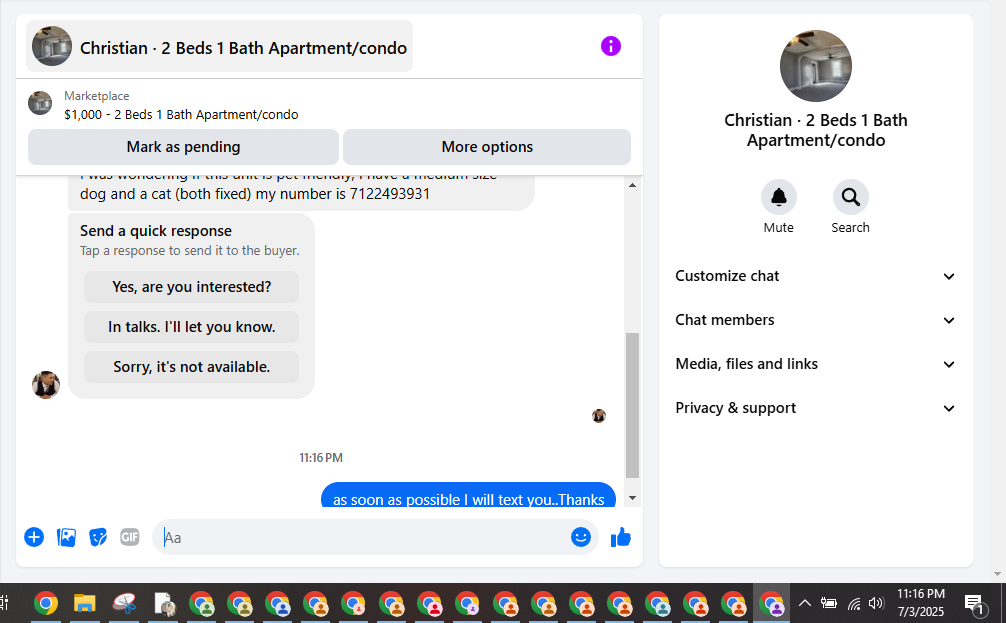Expand the Chat members section
Image resolution: width=1006 pixels, height=623 pixels.
click(x=815, y=320)
